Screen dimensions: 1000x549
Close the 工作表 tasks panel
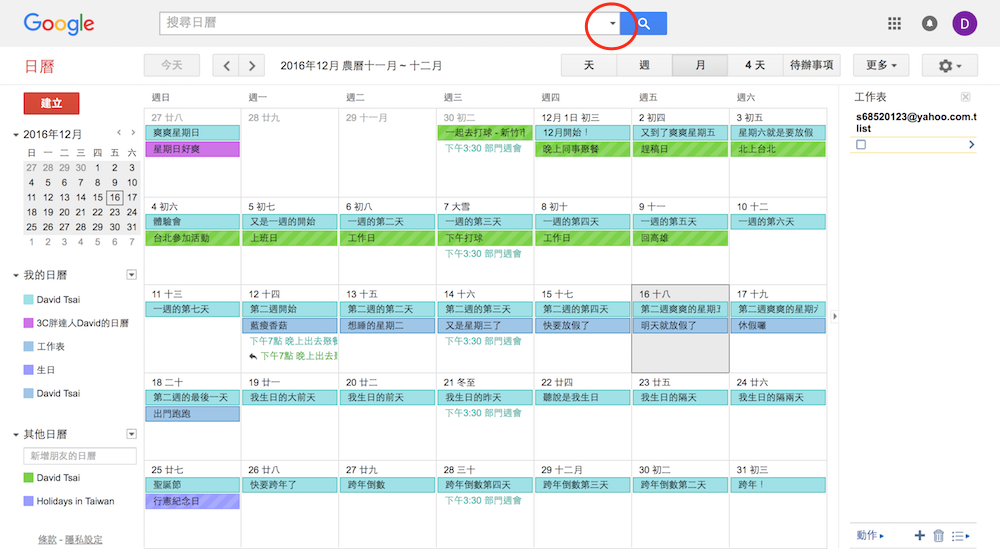tap(965, 97)
